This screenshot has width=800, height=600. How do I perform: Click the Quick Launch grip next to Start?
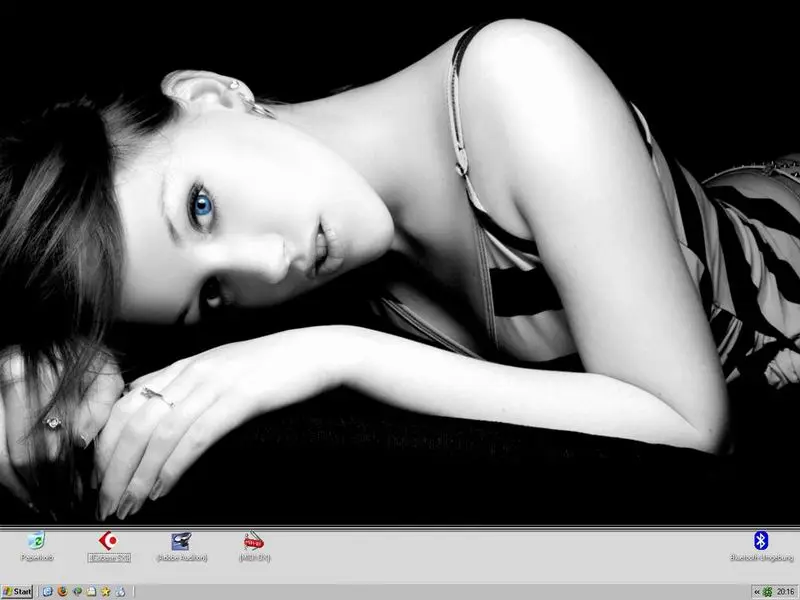tap(38, 592)
